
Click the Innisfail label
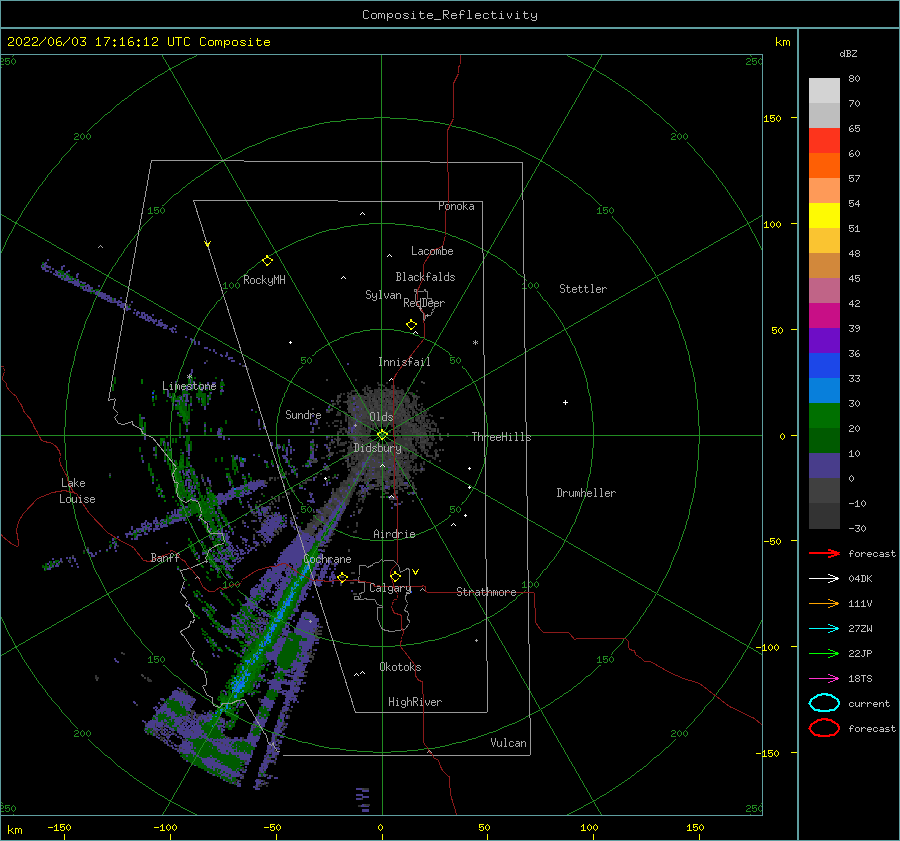(x=404, y=362)
